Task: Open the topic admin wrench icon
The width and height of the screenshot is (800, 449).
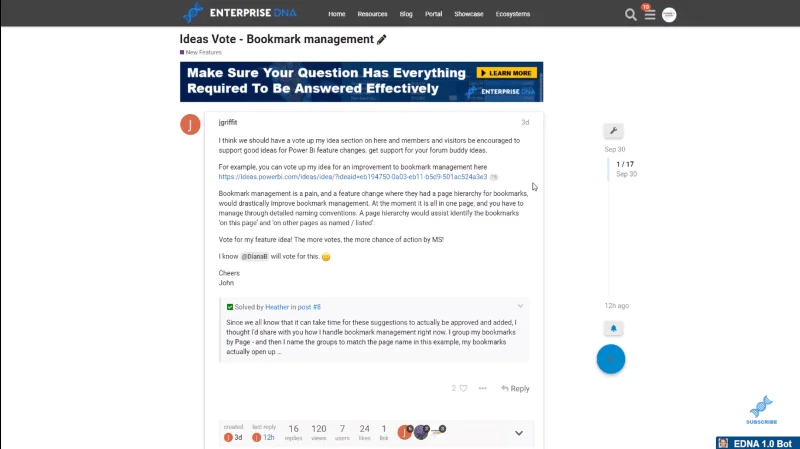Action: [613, 131]
